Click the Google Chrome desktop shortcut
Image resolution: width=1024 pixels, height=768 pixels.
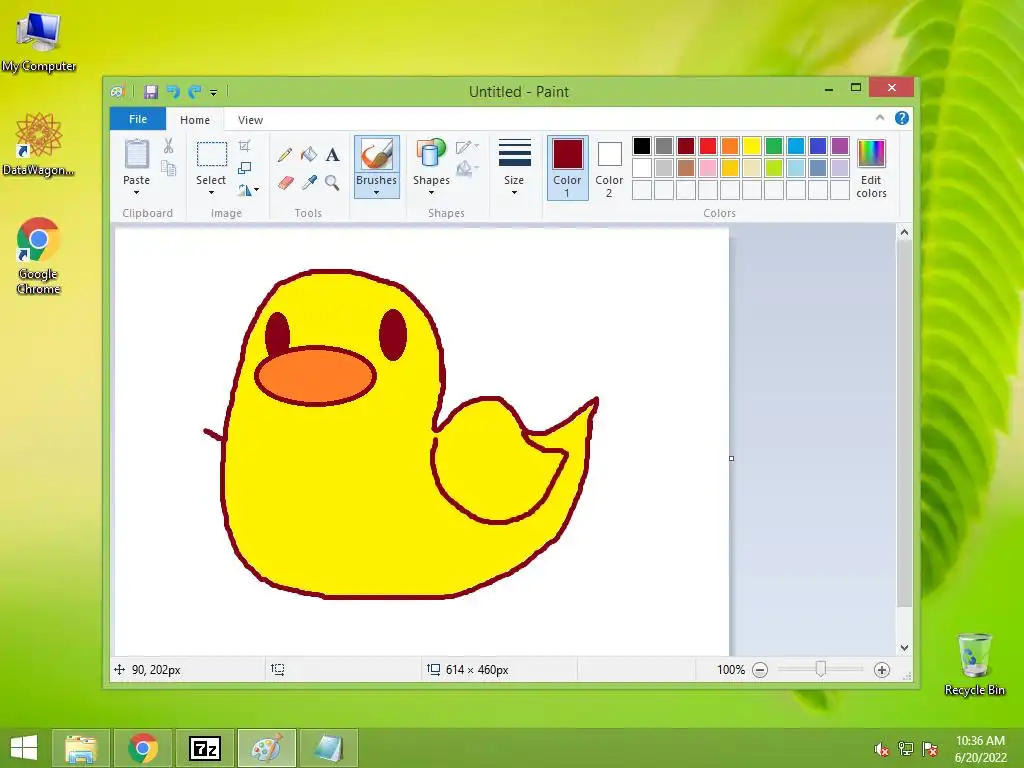pos(38,256)
